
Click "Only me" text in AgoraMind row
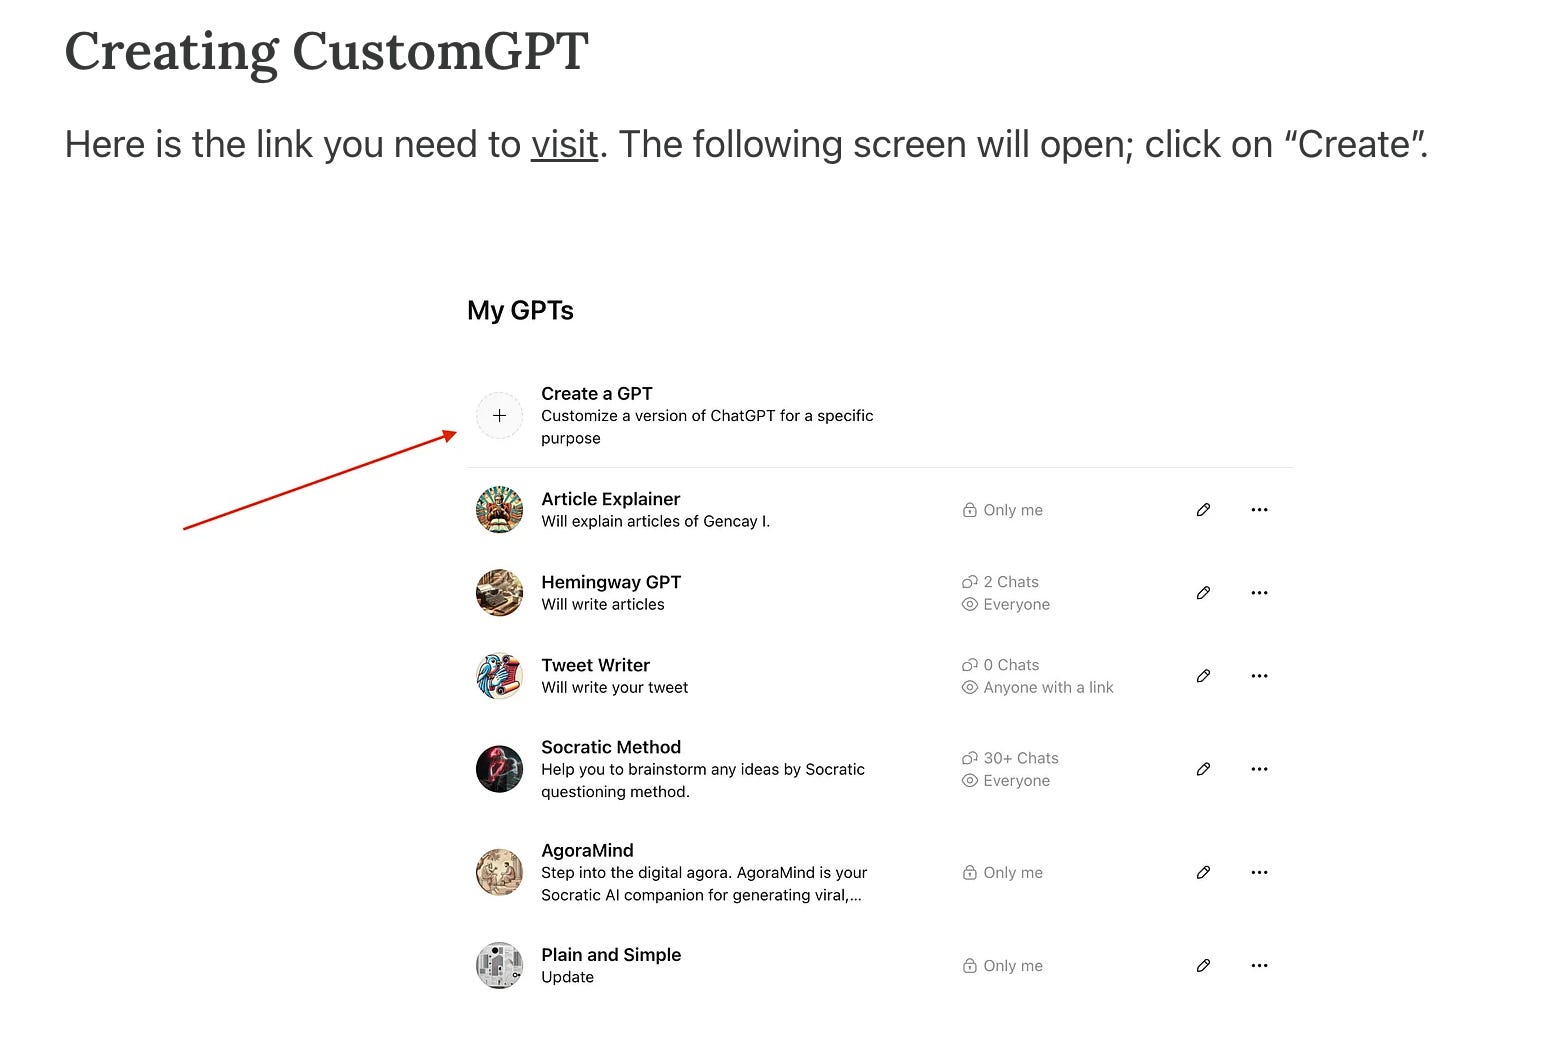[x=1013, y=872]
